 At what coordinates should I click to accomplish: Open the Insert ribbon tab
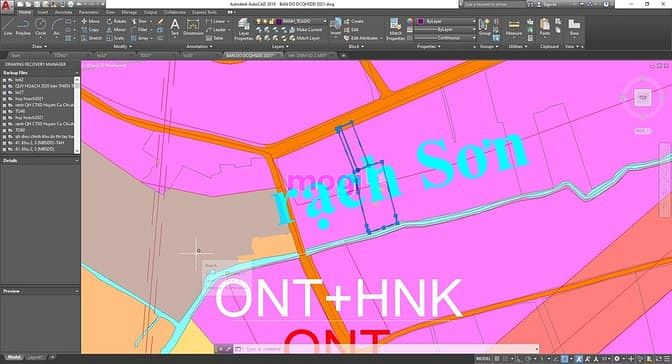point(43,12)
